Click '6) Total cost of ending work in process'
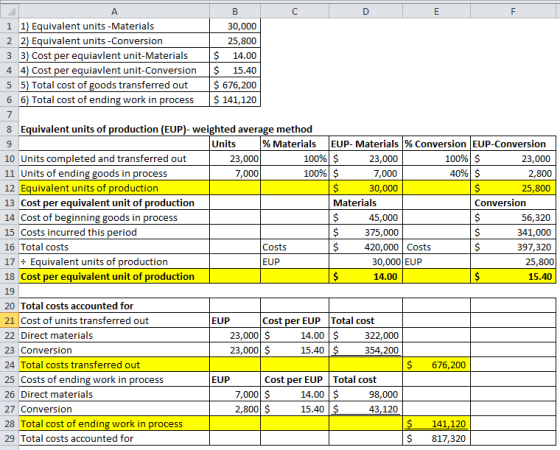560x450 pixels. coord(114,100)
